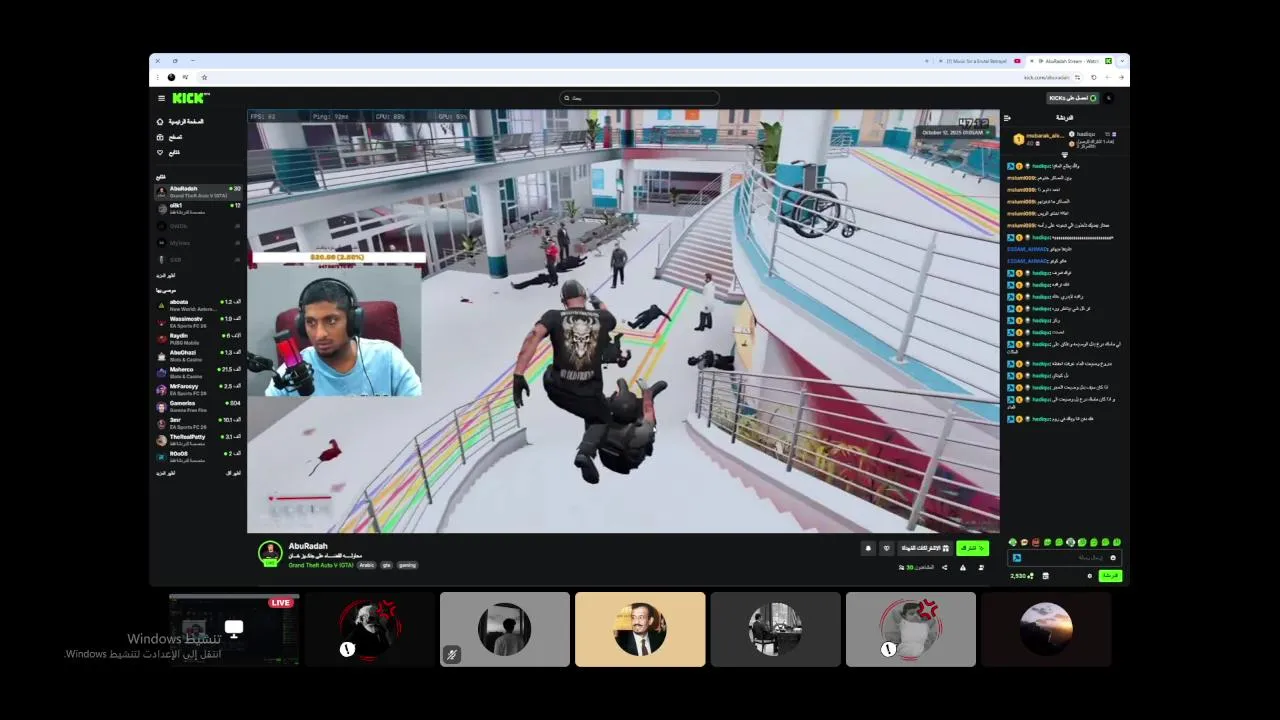Click the orange emote in chat quick row

(x=1024, y=542)
